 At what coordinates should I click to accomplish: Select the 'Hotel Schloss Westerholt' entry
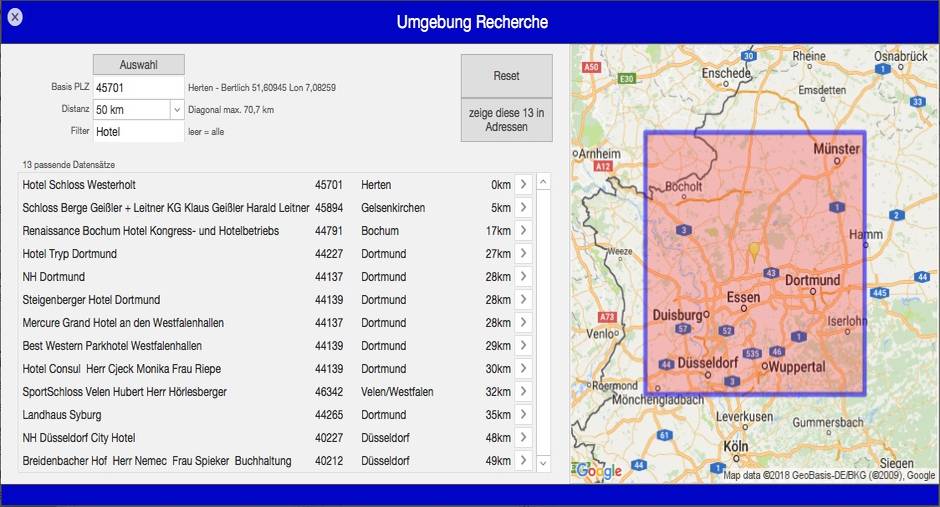(79, 185)
